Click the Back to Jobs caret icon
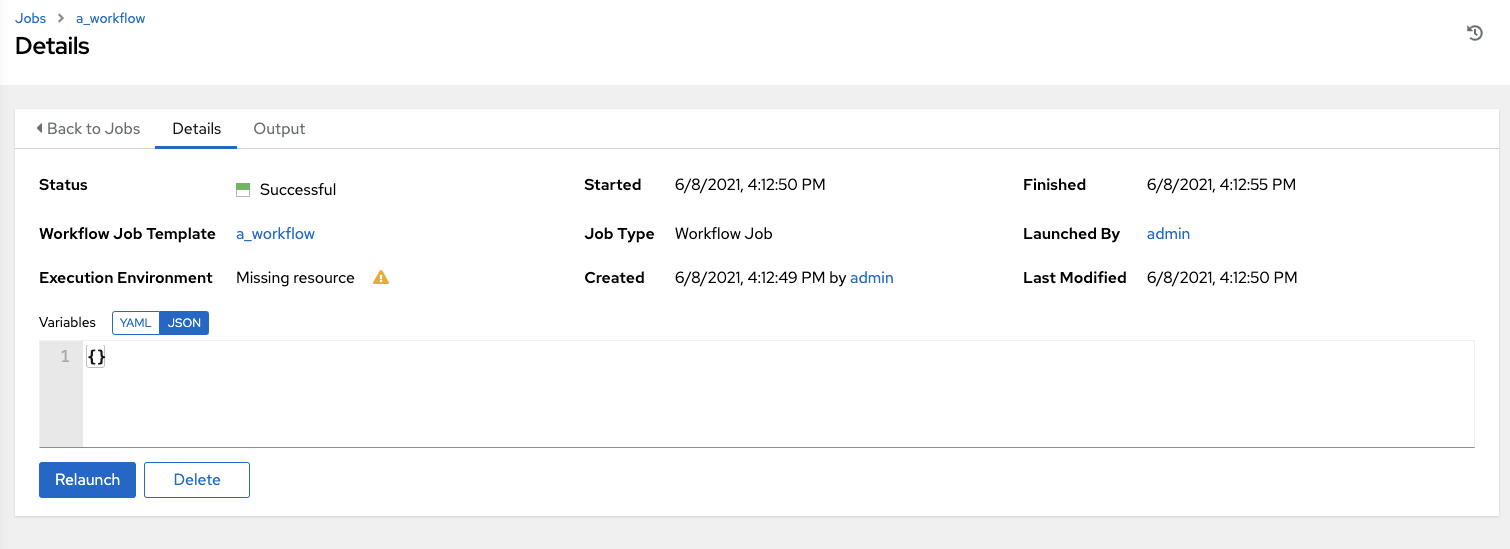Viewport: 1510px width, 549px height. tap(39, 128)
